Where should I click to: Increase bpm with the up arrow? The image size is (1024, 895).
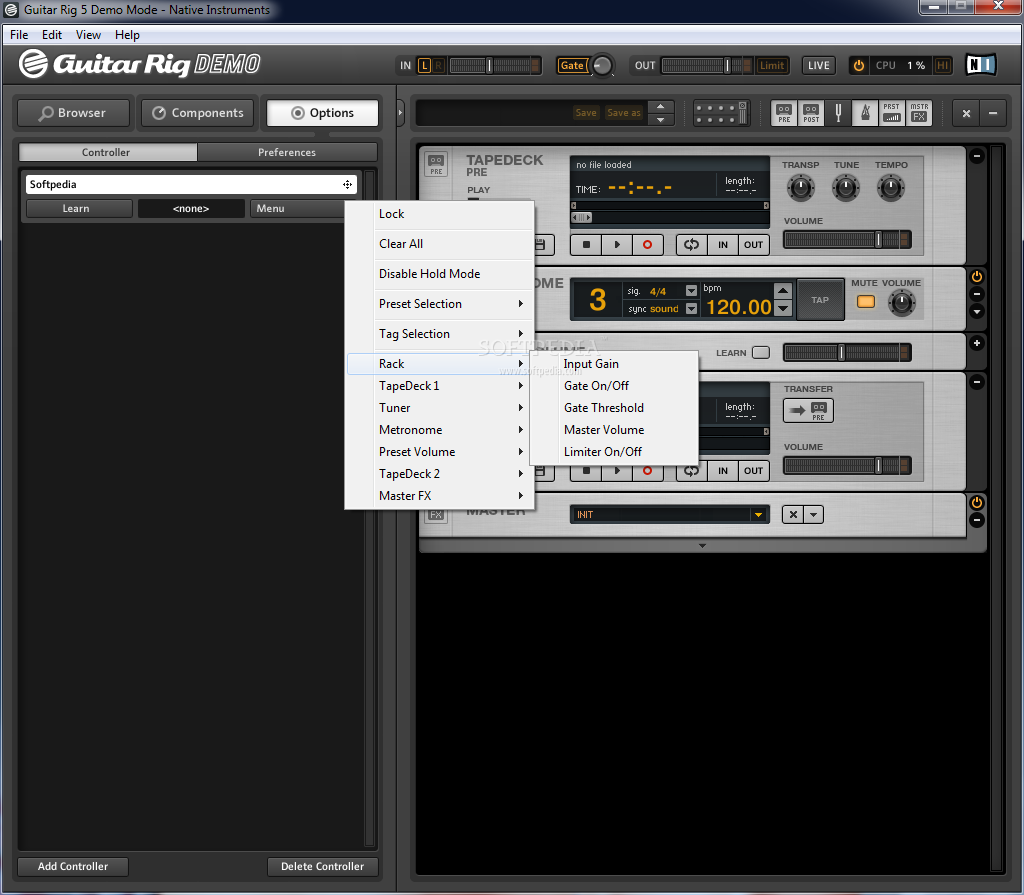point(782,290)
